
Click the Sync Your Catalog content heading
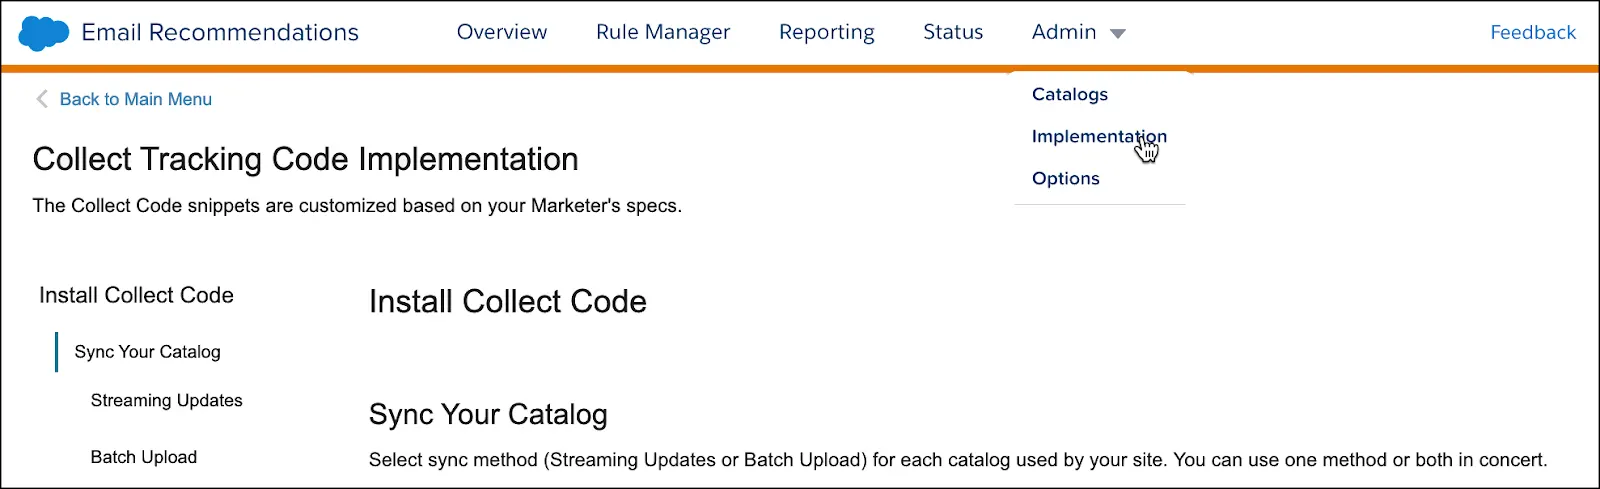tap(488, 414)
